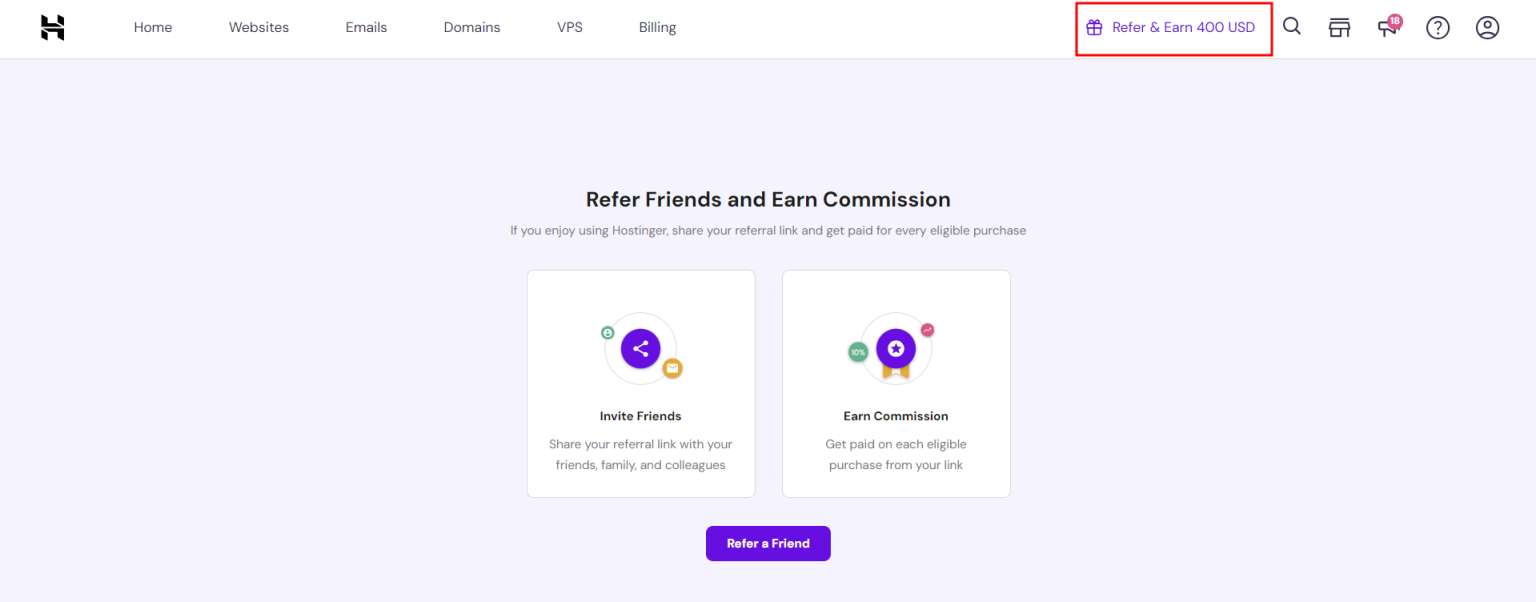This screenshot has width=1536, height=602.
Task: Open the announcements megaphone icon
Action: pos(1387,27)
